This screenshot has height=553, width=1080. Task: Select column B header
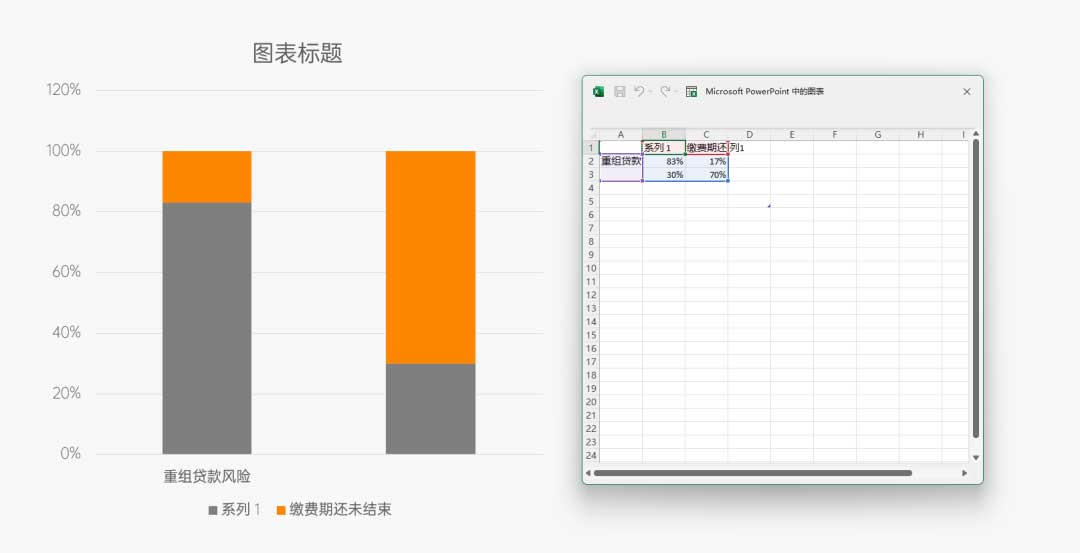(x=664, y=135)
